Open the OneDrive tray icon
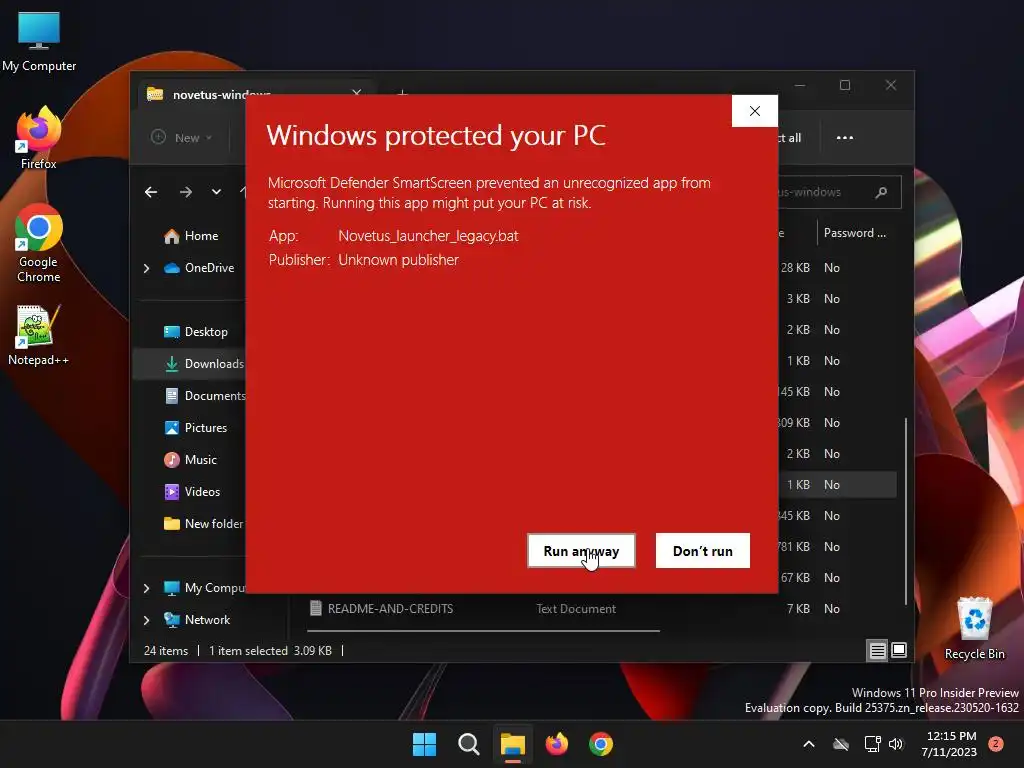The image size is (1024, 768). 841,744
